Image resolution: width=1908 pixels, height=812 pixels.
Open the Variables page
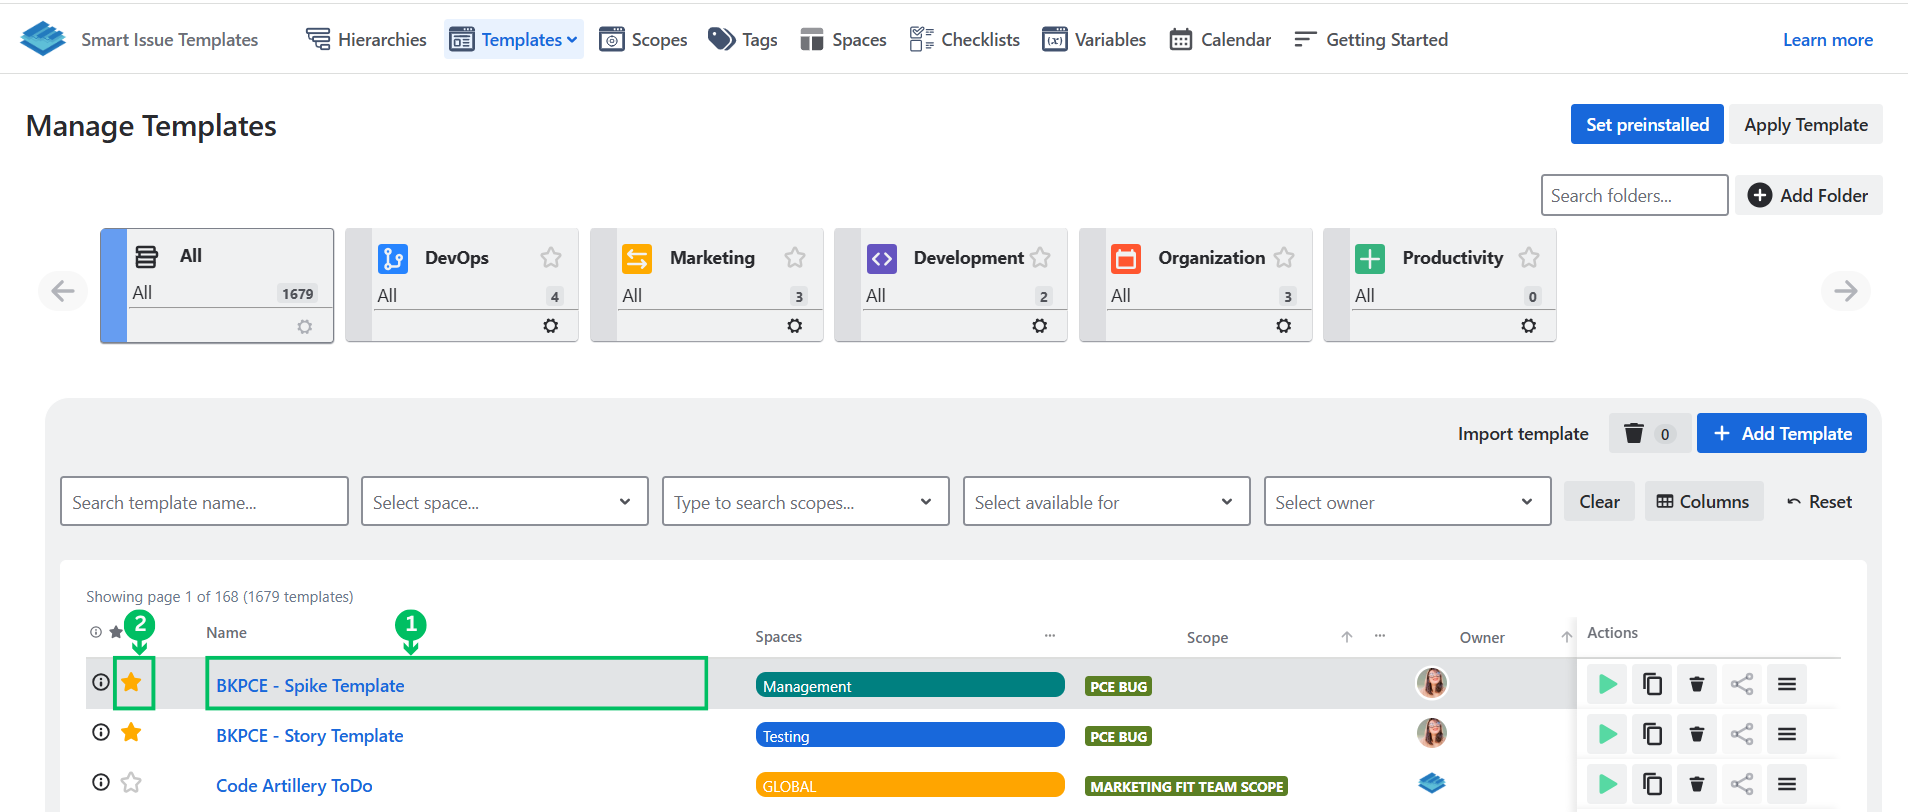point(1094,40)
